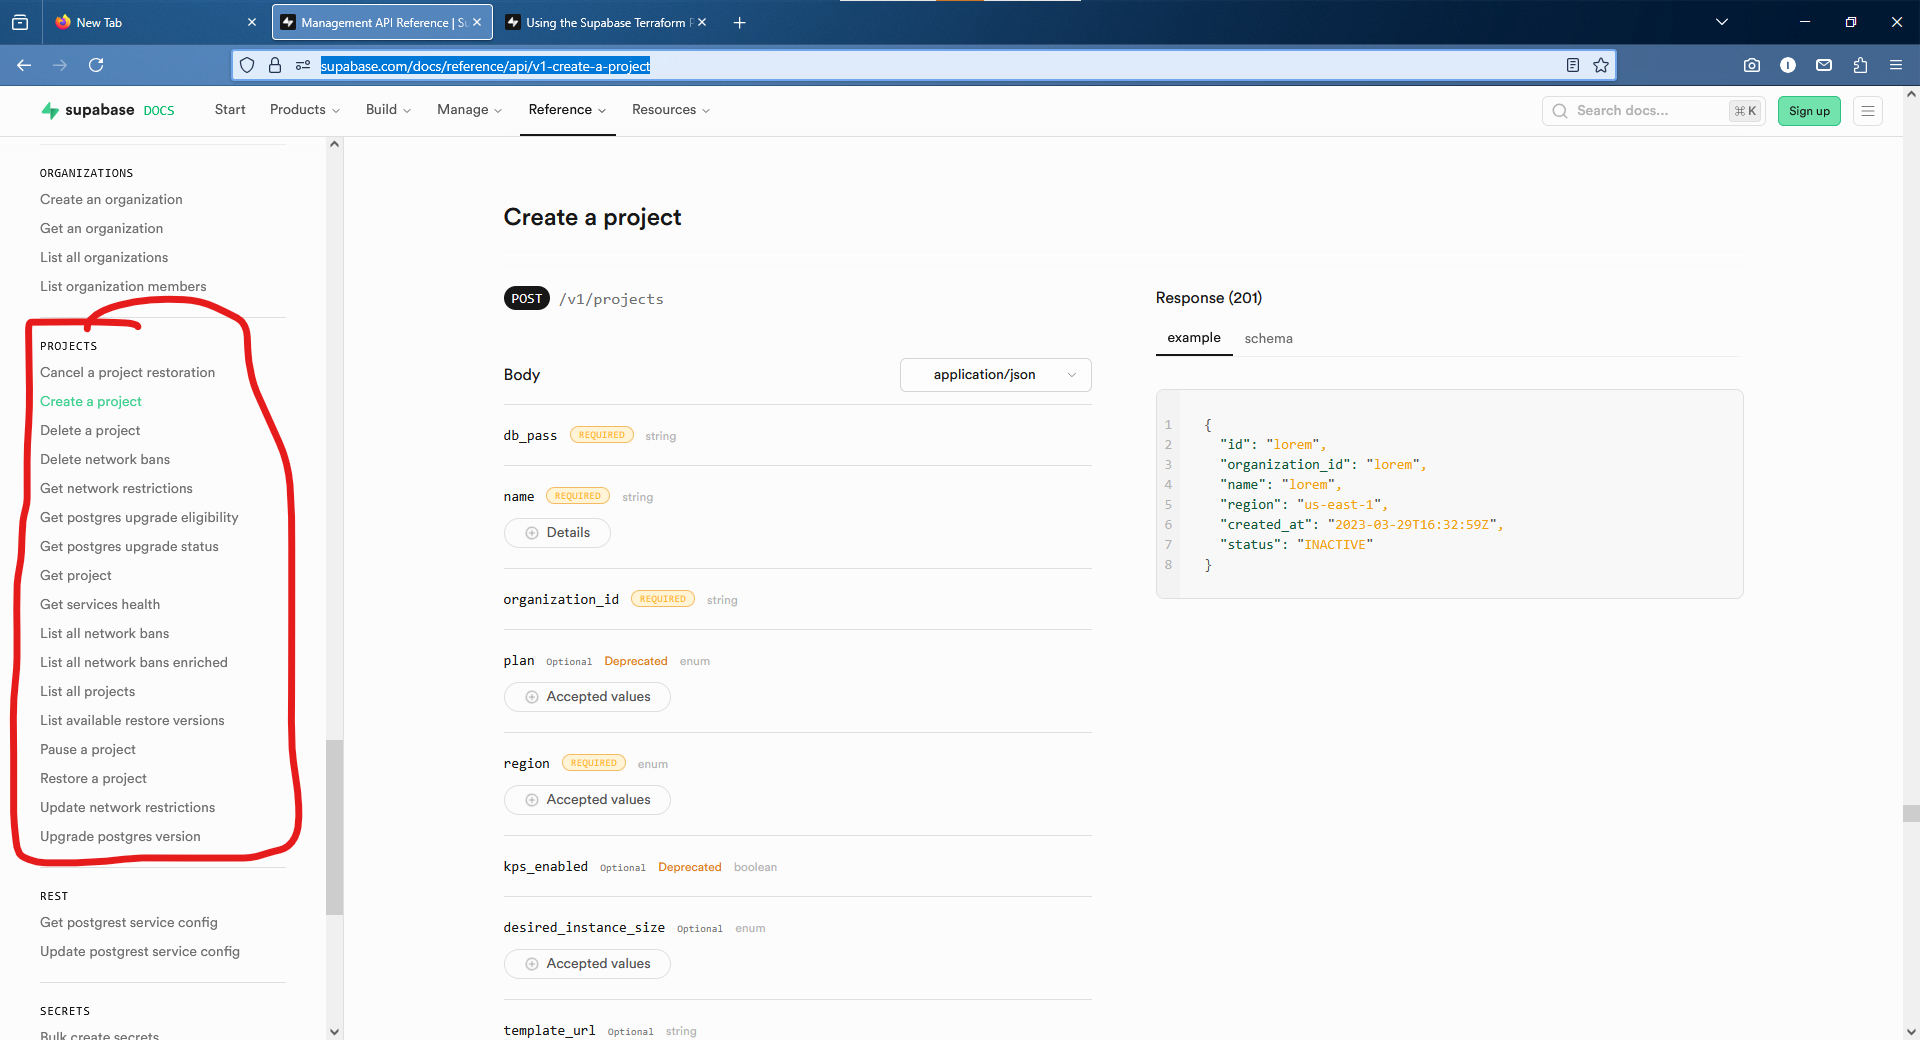
Task: Bookmark this page with the star icon
Action: pos(1601,65)
